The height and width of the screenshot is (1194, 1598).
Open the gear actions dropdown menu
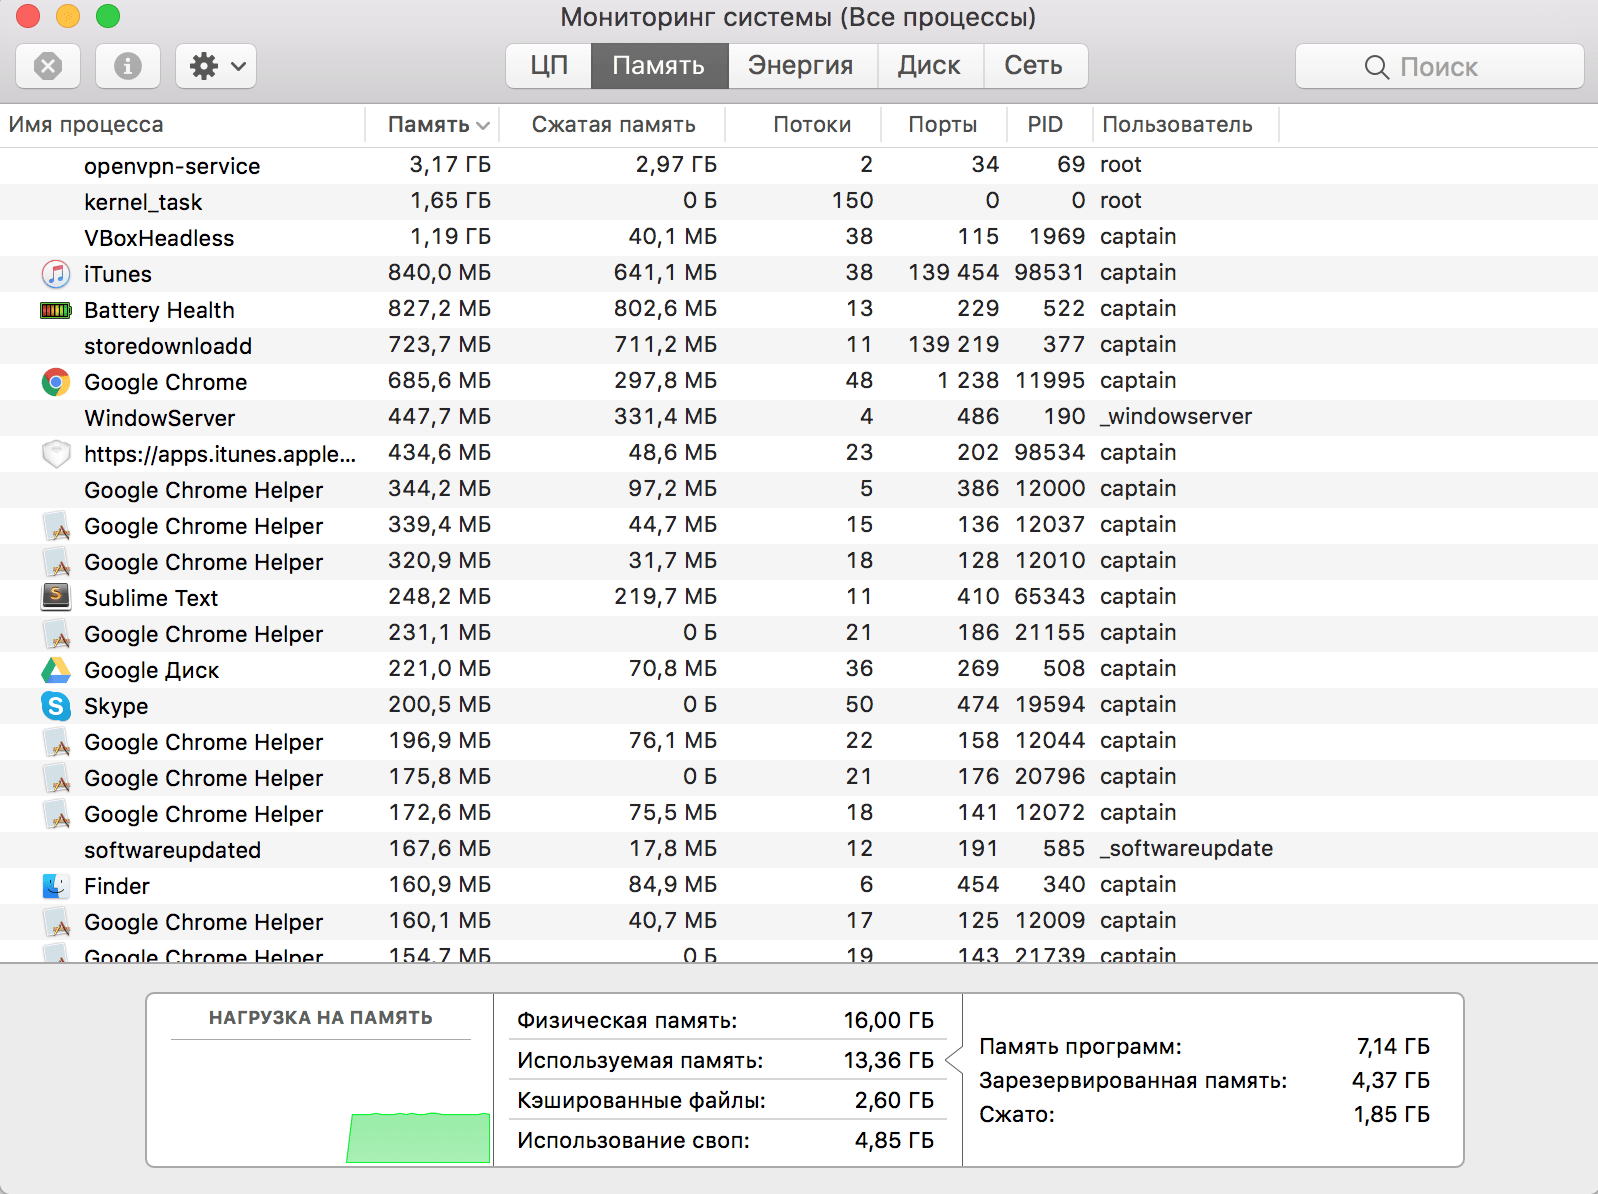coord(216,66)
